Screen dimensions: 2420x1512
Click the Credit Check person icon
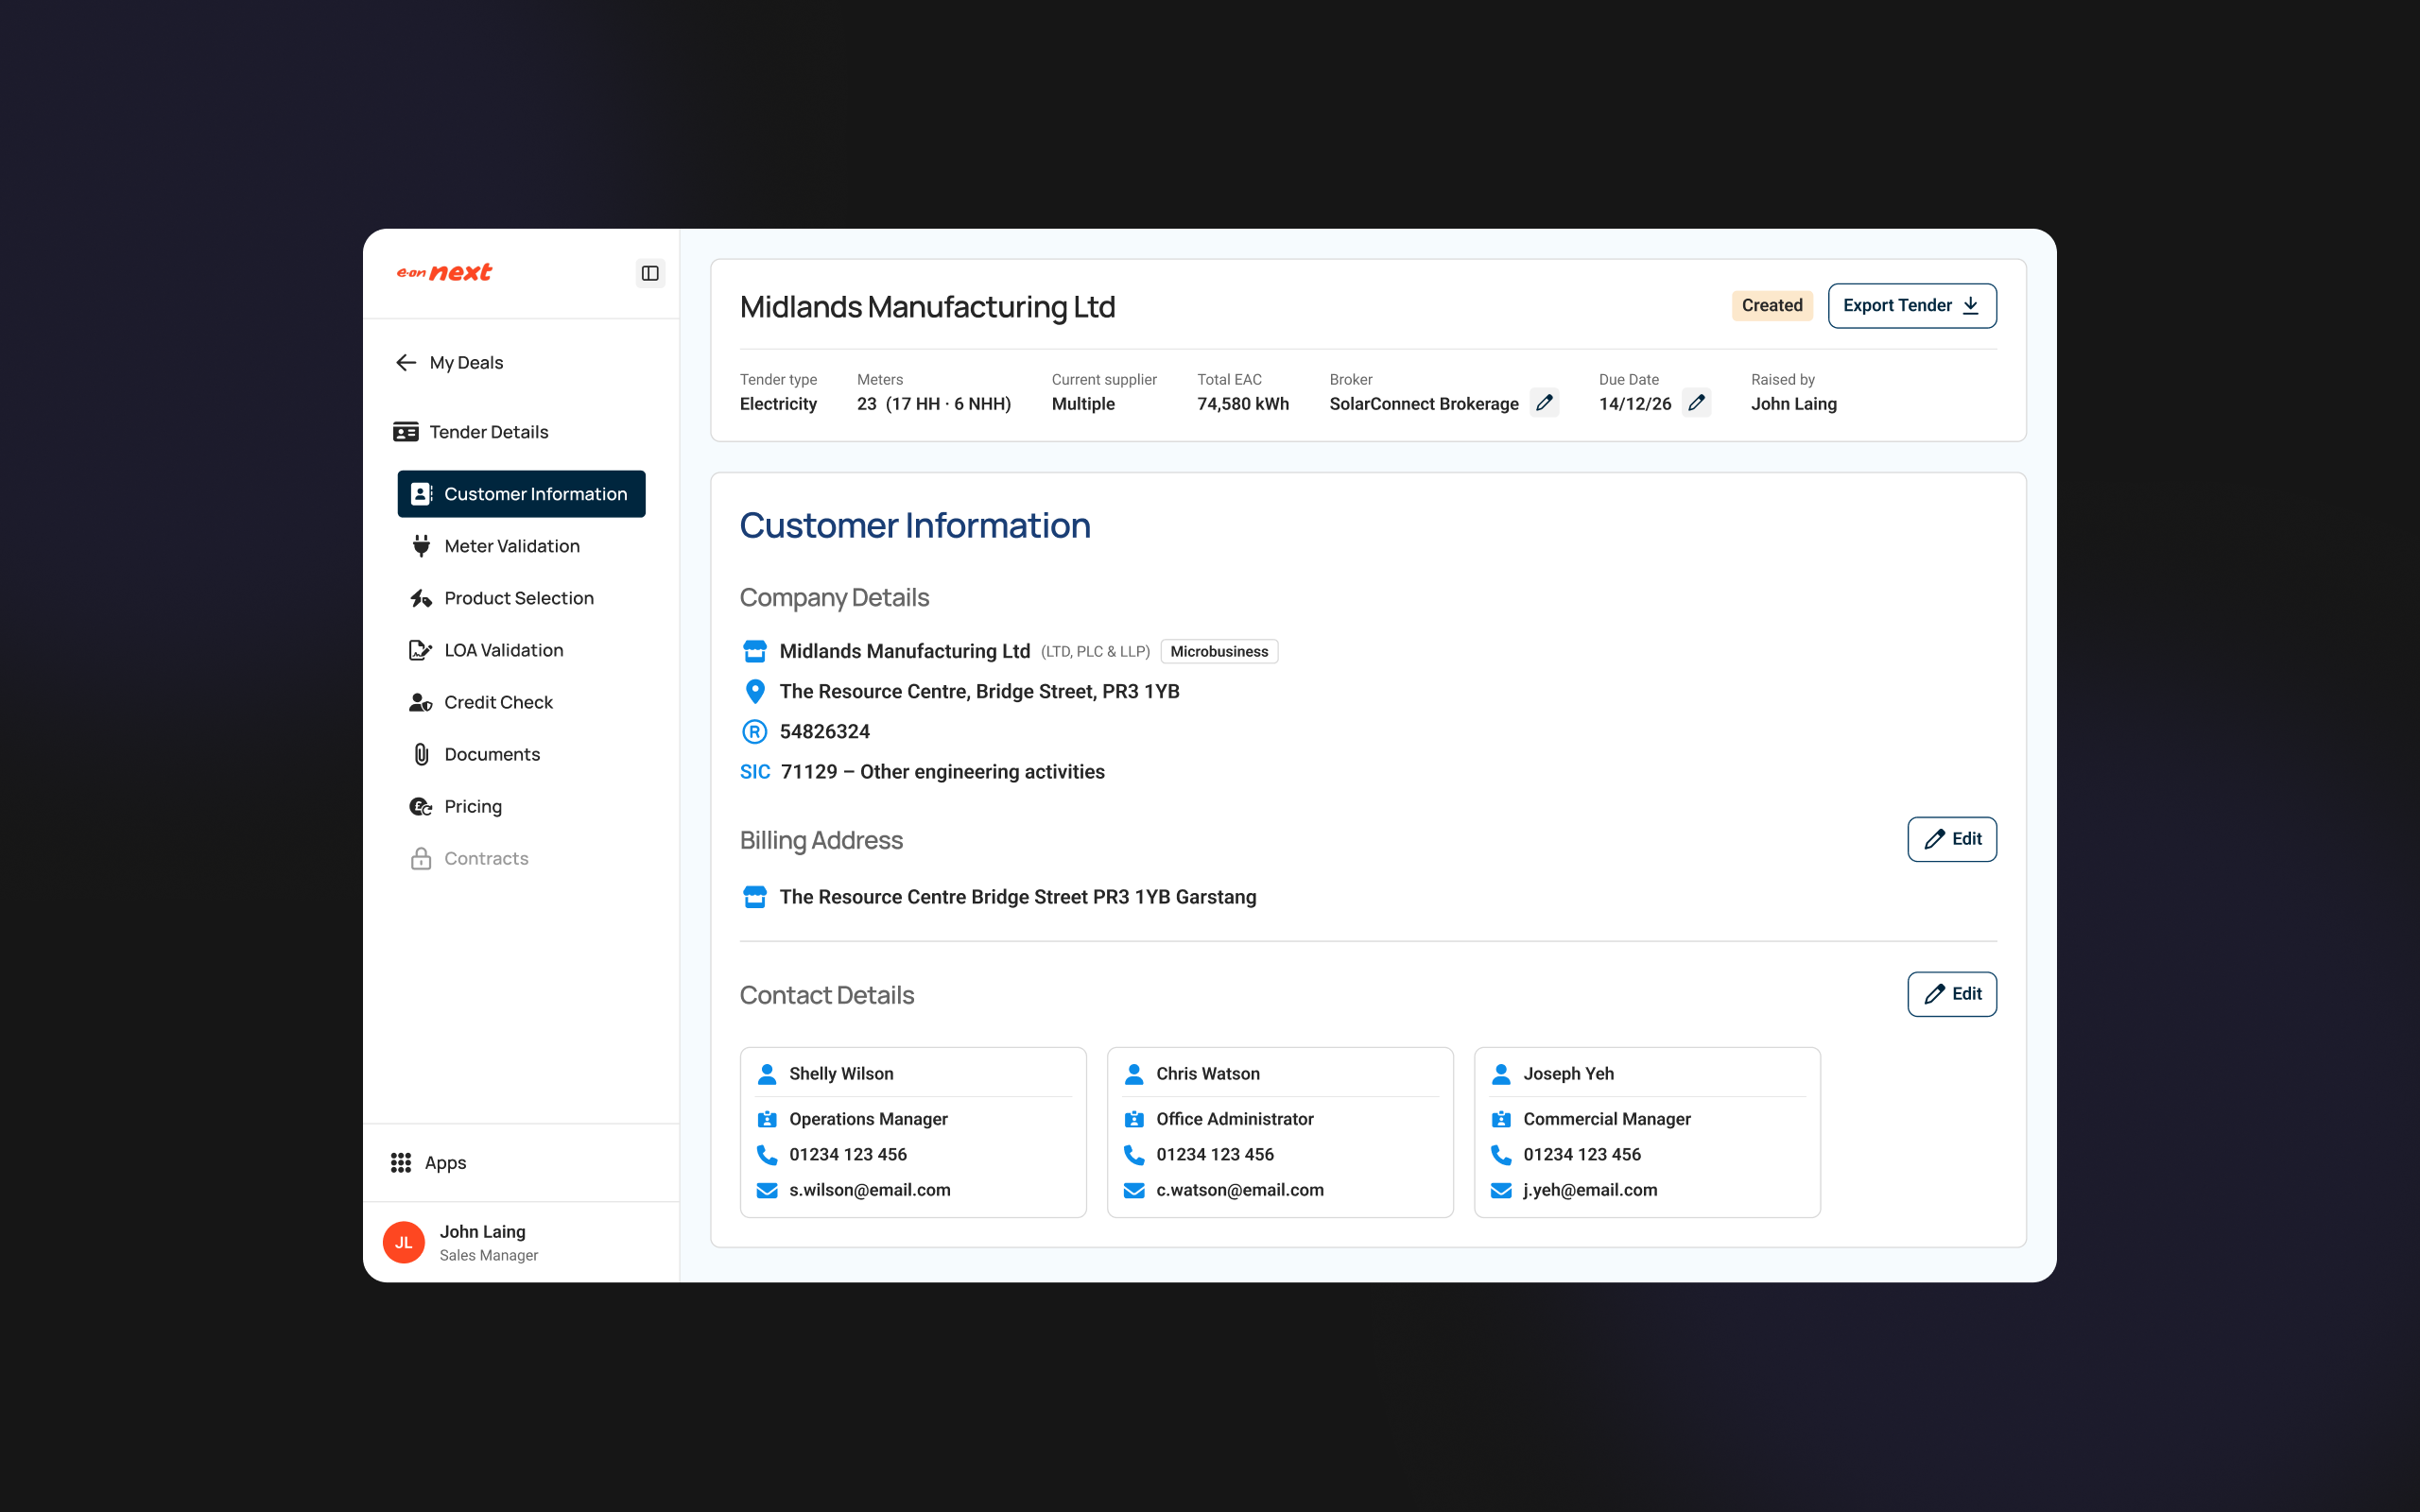[421, 702]
